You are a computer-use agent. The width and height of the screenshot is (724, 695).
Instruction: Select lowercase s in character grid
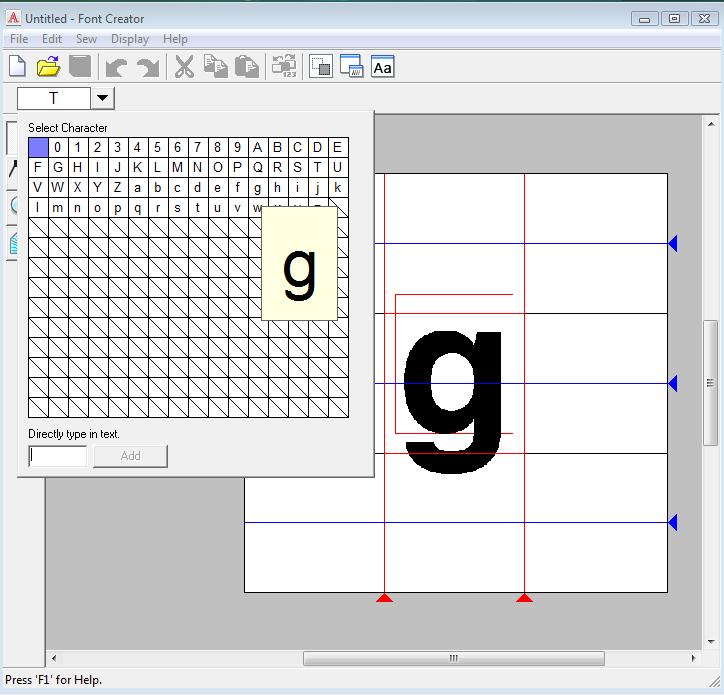[x=177, y=207]
